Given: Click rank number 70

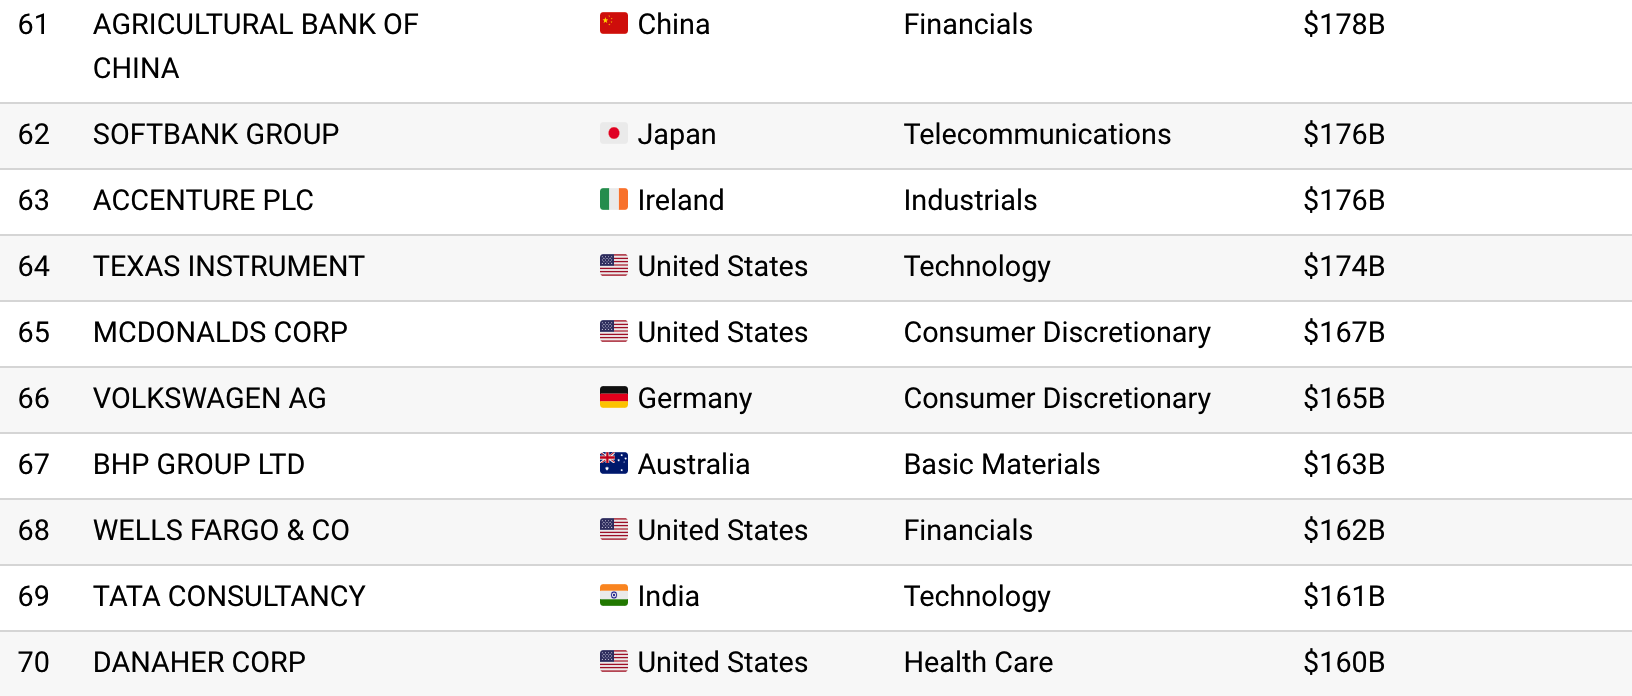Looking at the screenshot, I should (x=34, y=662).
